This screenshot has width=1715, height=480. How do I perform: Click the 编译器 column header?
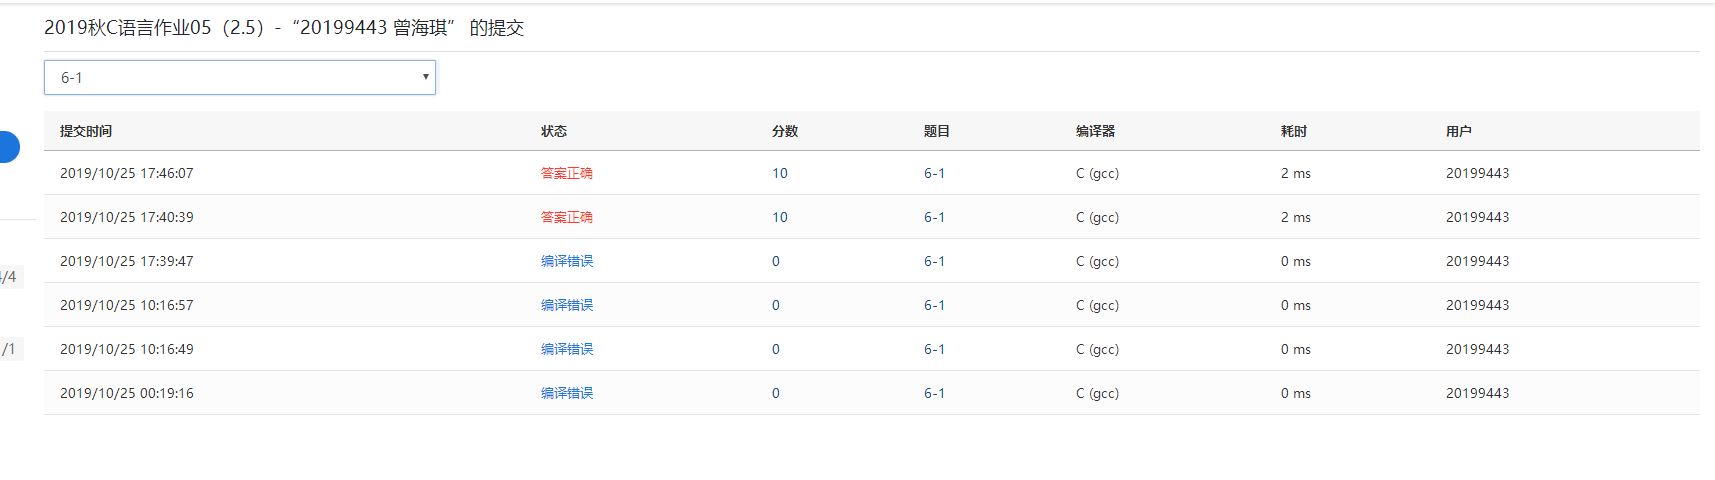(x=1095, y=131)
